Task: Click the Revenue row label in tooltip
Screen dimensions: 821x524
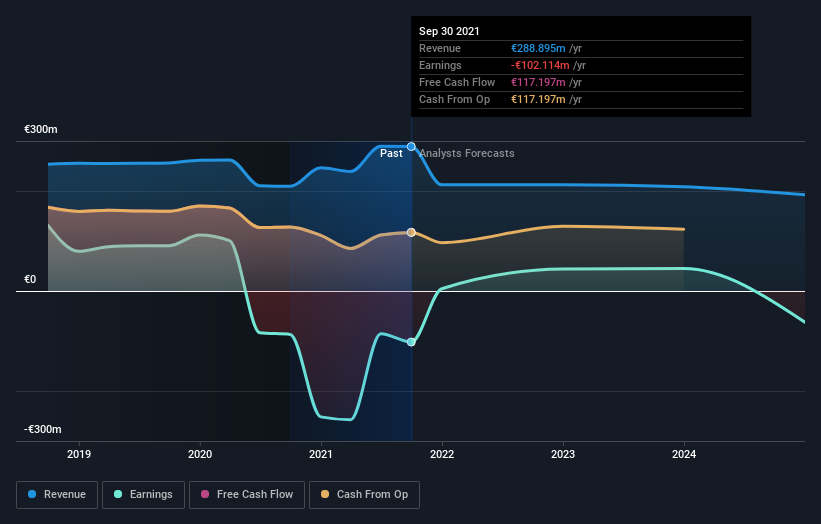Action: (x=440, y=48)
